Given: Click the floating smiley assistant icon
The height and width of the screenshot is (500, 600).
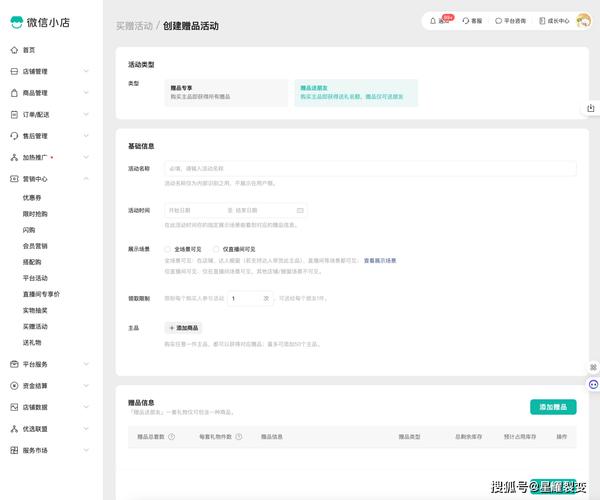Looking at the screenshot, I should point(593,384).
